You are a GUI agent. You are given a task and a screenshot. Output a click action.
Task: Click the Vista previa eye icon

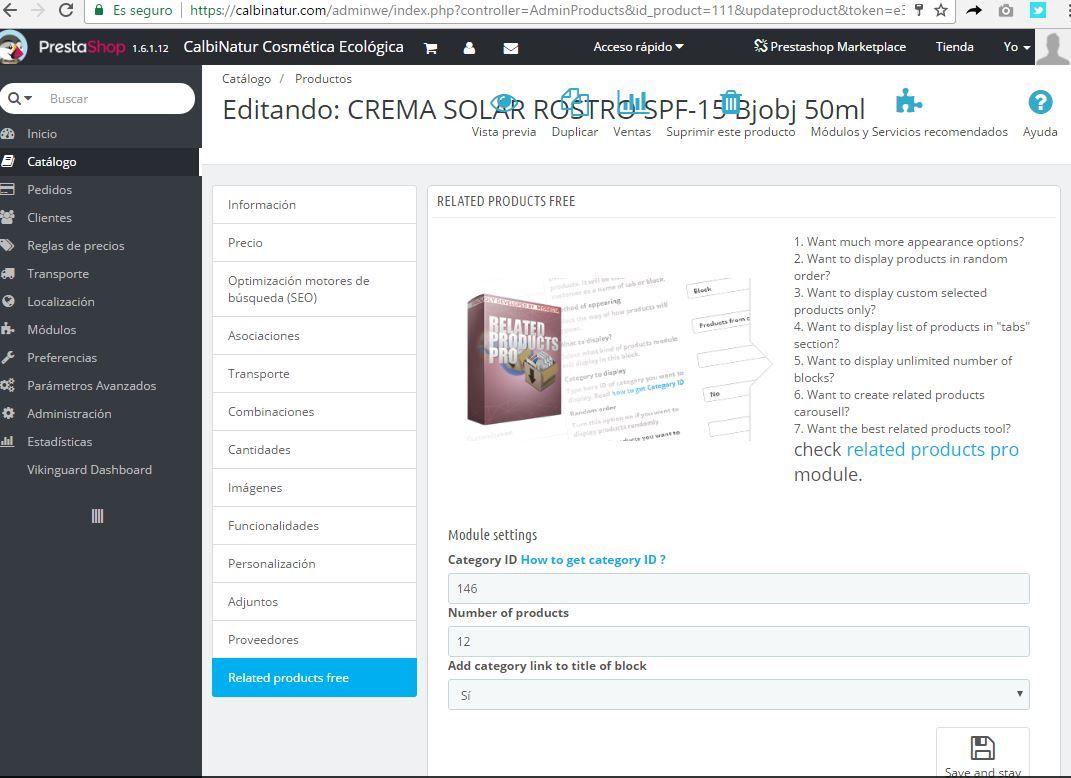(x=504, y=103)
